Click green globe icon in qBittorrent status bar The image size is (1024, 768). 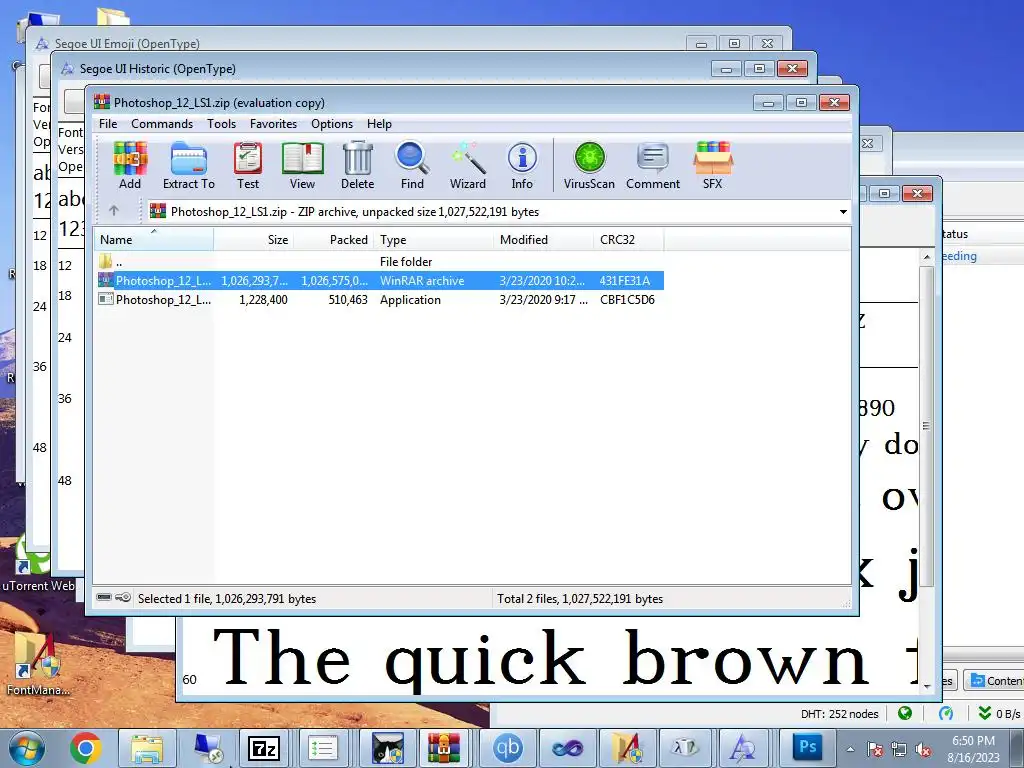(904, 713)
